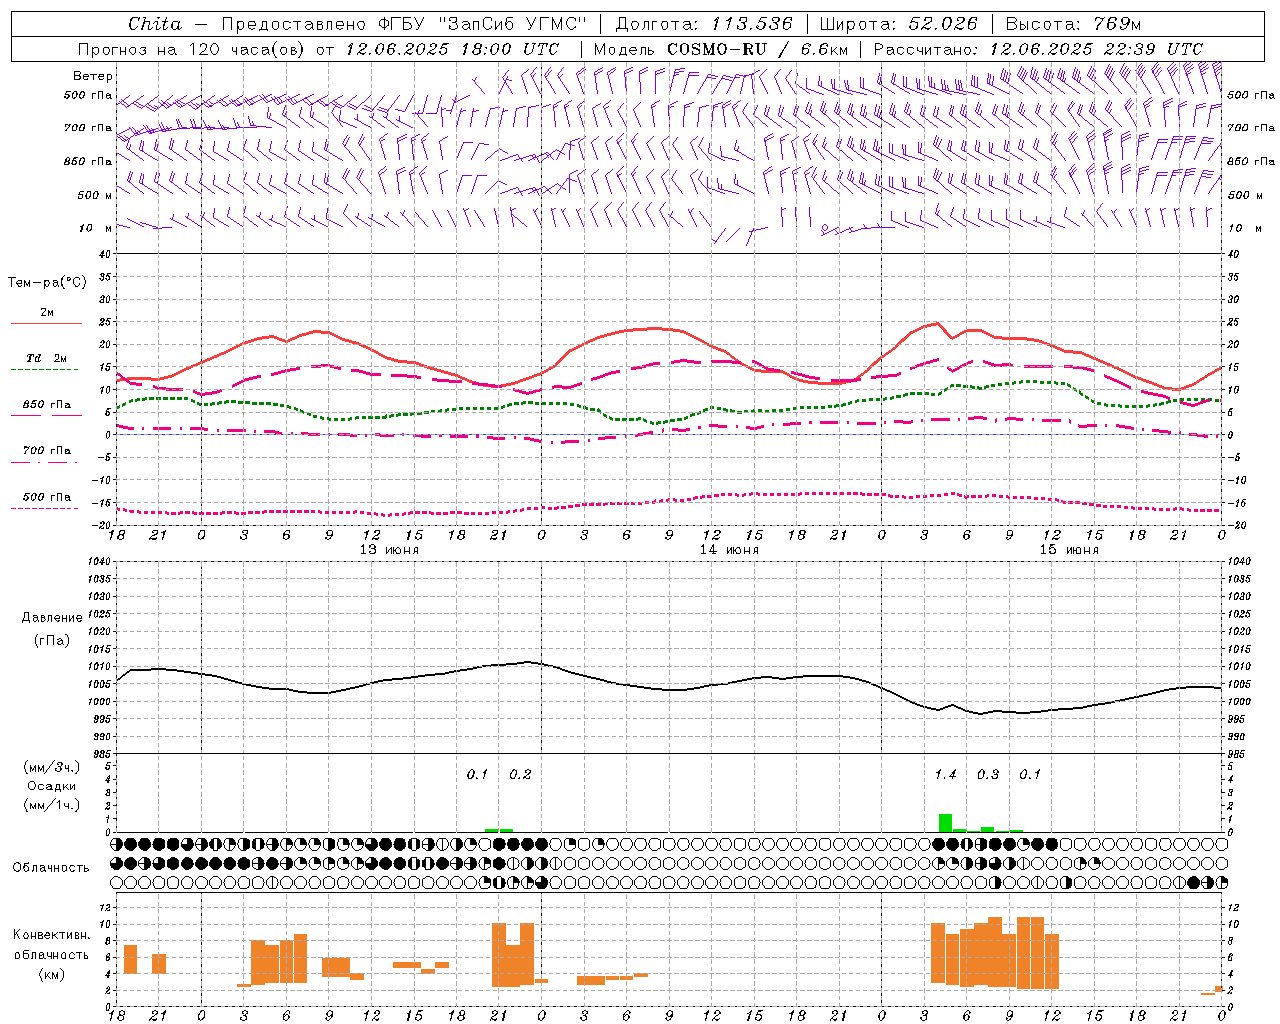
Task: Click the "14 июня" date label
Action: 729,550
